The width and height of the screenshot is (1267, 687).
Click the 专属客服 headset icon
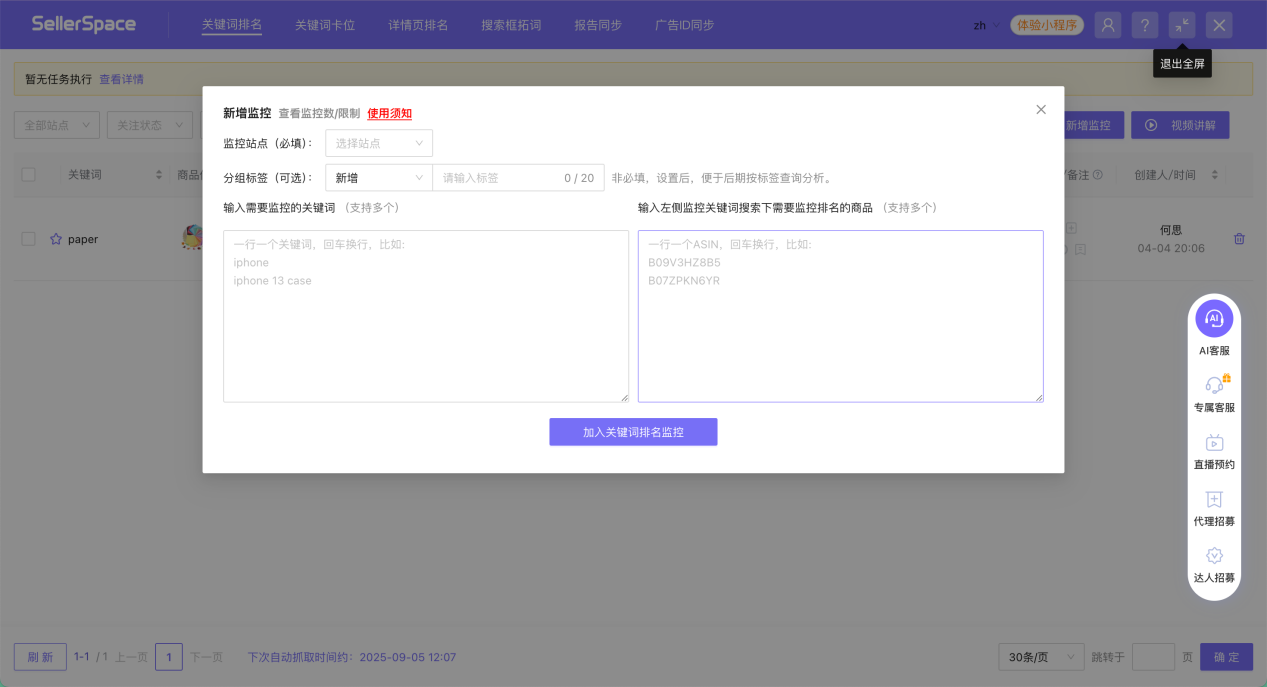pyautogui.click(x=1214, y=385)
